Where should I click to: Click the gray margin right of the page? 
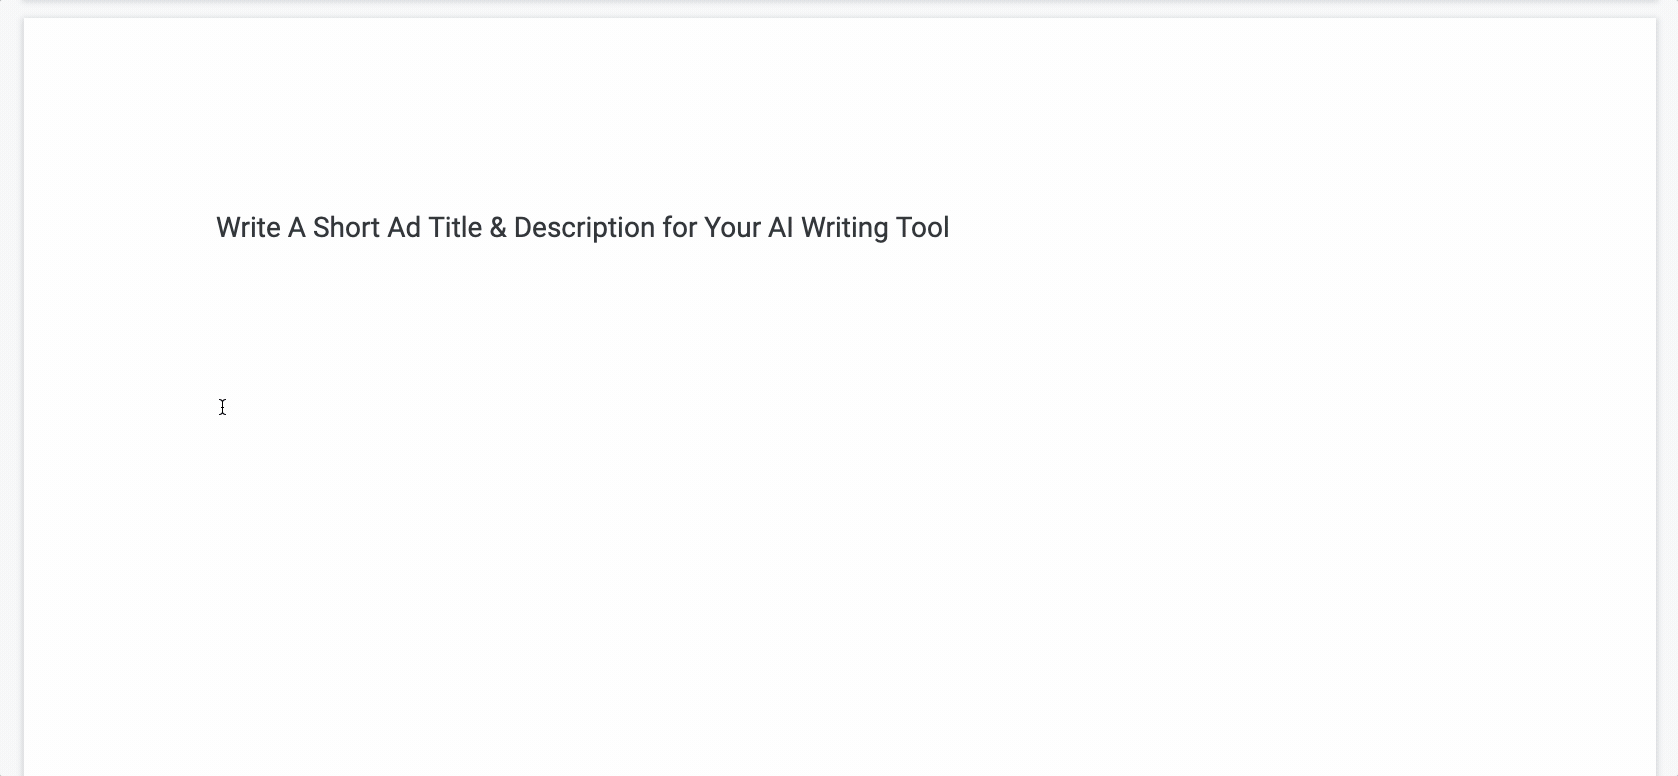point(1667,400)
